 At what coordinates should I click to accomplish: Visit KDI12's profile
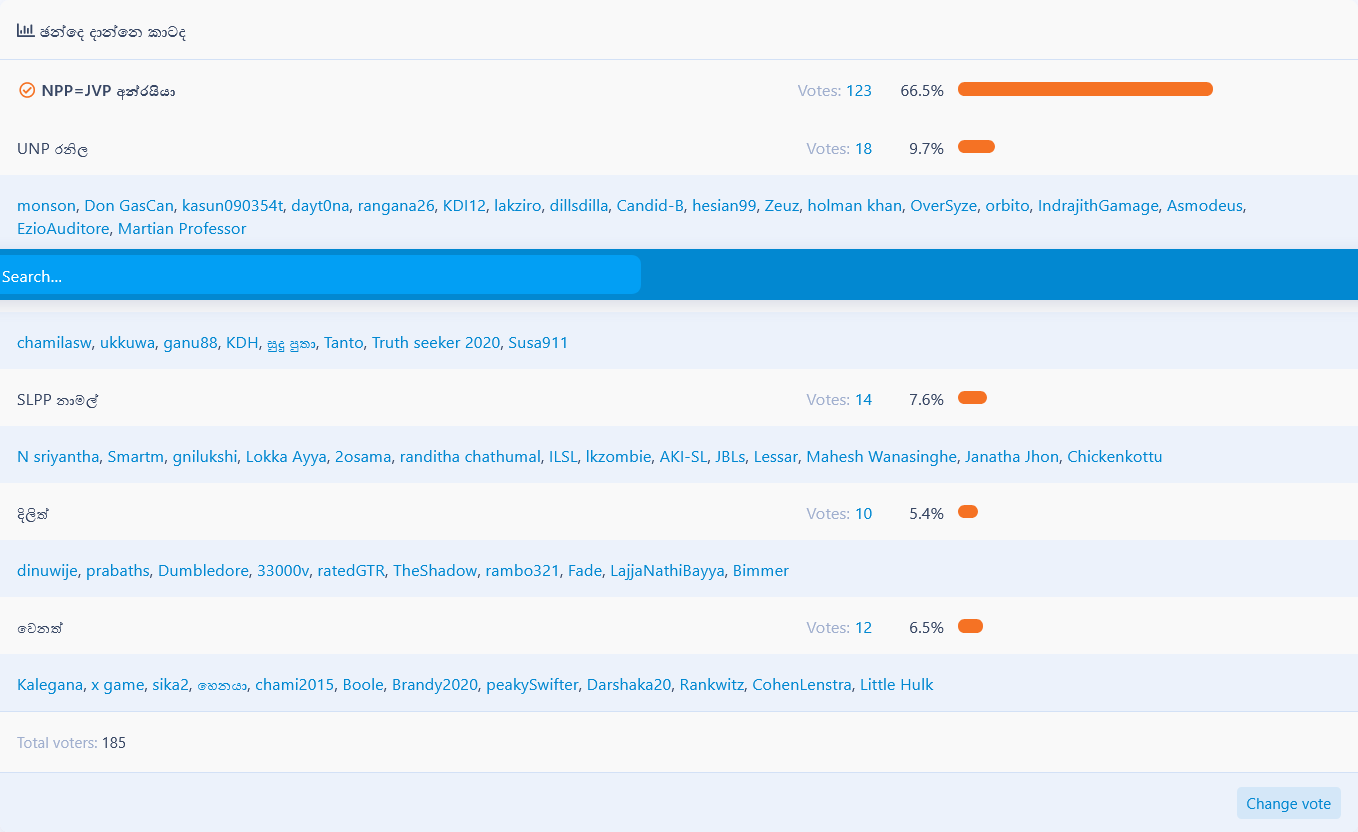pos(464,206)
